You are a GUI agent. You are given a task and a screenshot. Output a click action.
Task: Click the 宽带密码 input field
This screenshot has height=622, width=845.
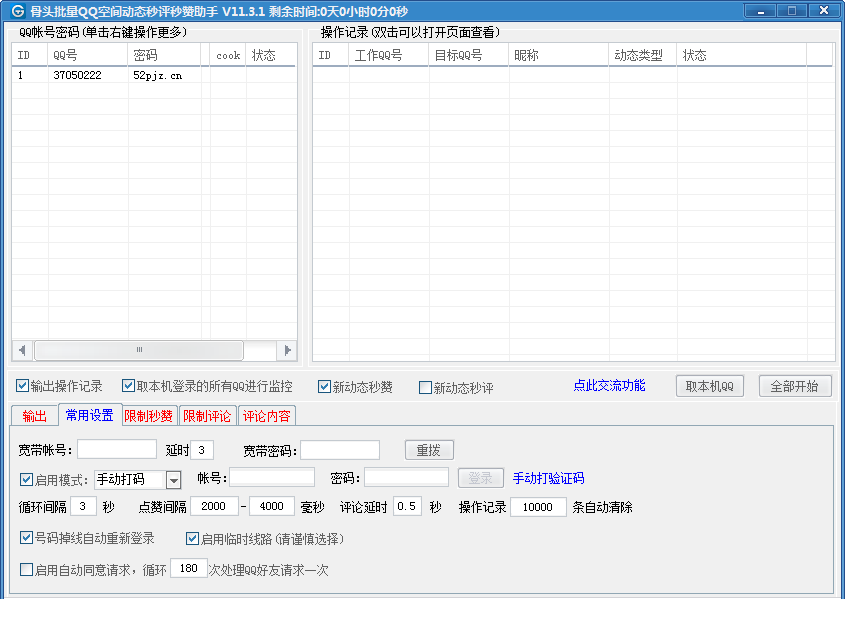[x=340, y=450]
